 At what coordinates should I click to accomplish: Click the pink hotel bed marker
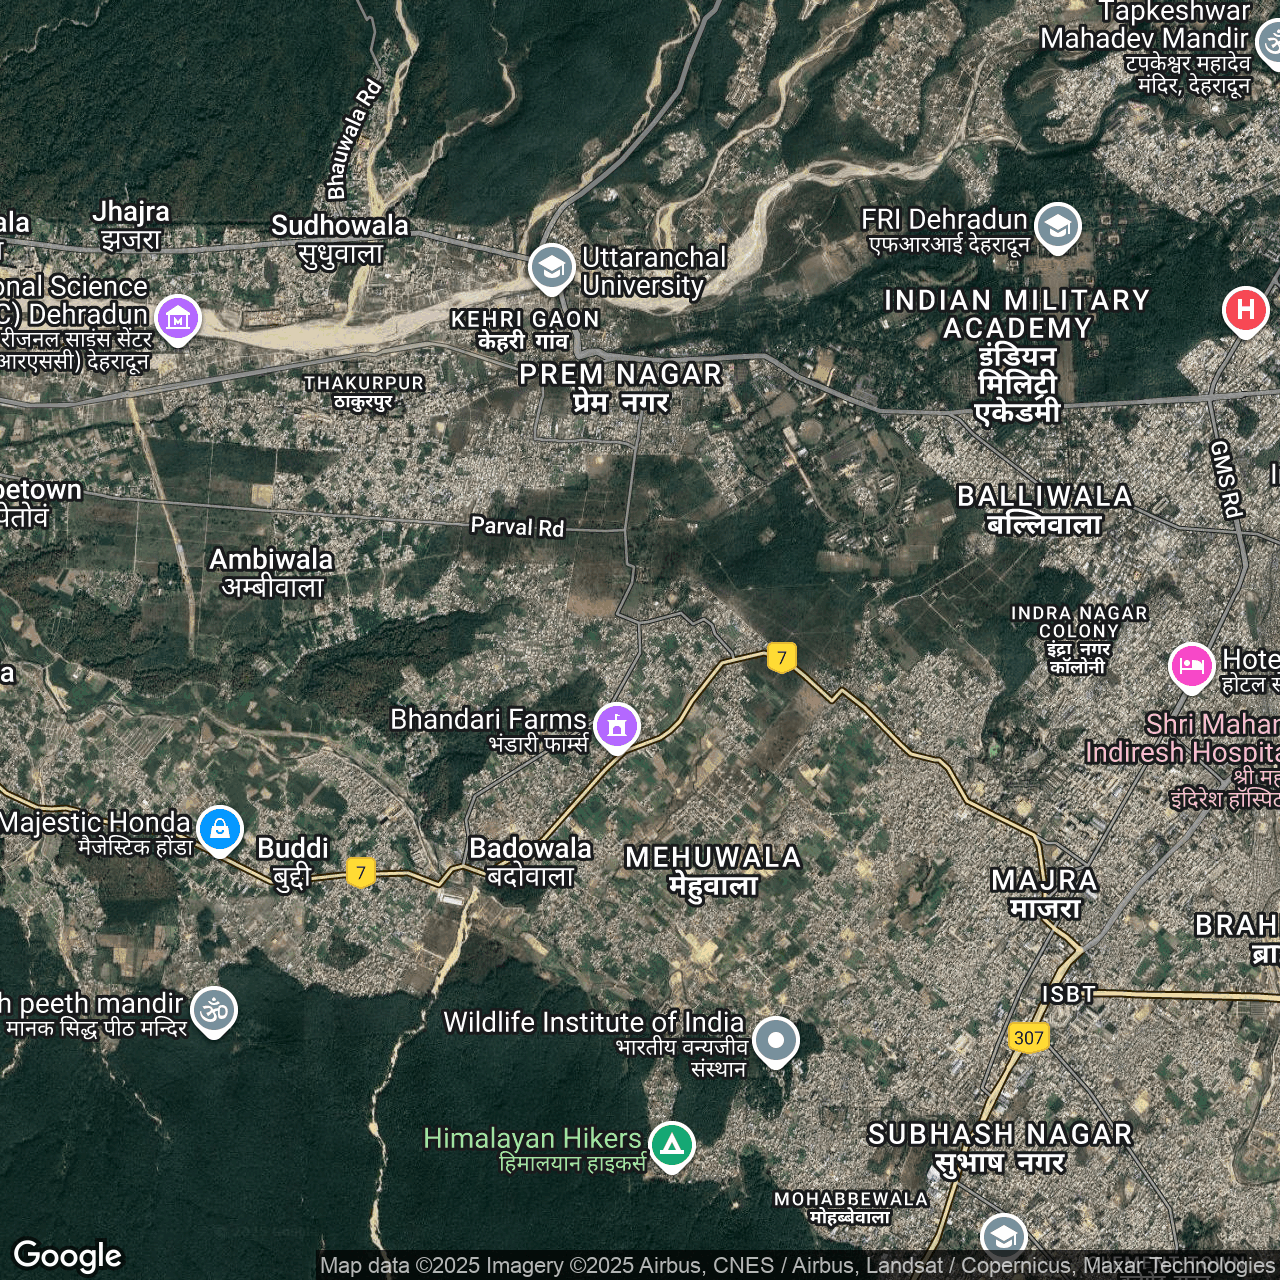point(1191,666)
